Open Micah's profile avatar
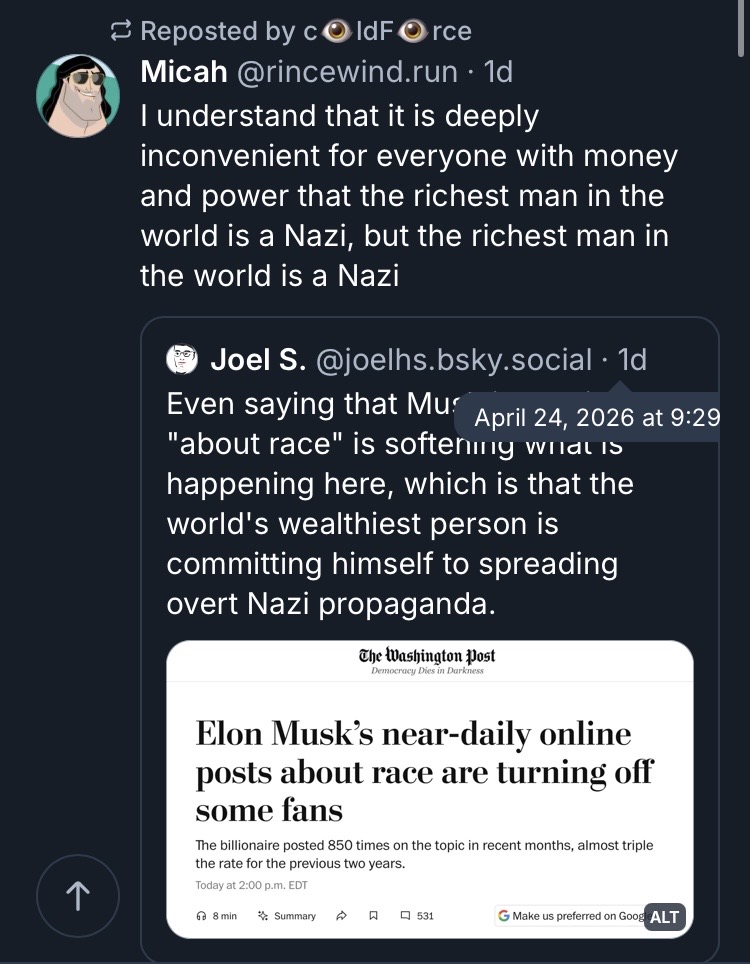This screenshot has width=750, height=964. 78,96
